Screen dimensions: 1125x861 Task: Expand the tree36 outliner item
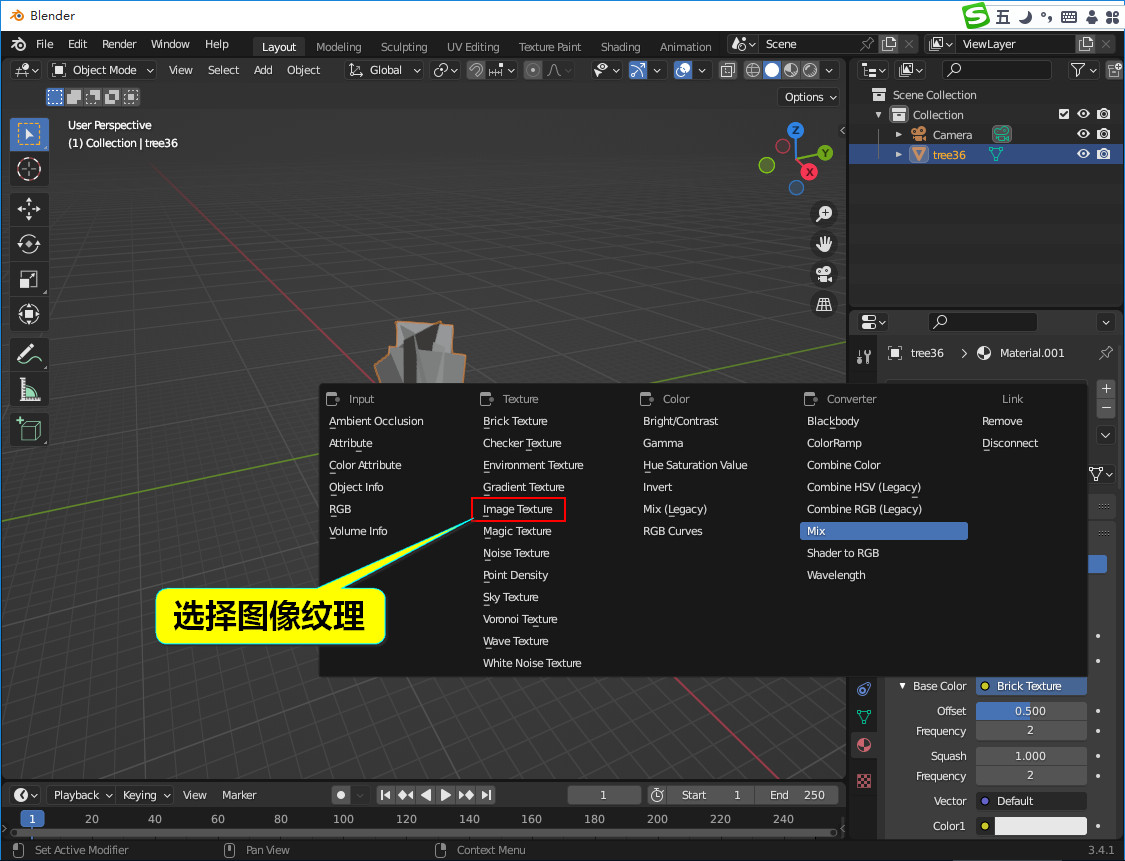tap(899, 154)
